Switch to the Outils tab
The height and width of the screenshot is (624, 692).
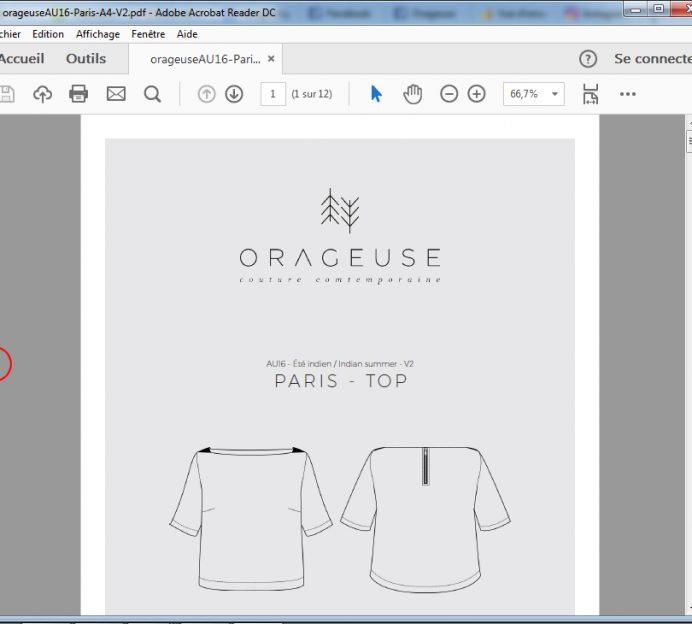pyautogui.click(x=86, y=59)
